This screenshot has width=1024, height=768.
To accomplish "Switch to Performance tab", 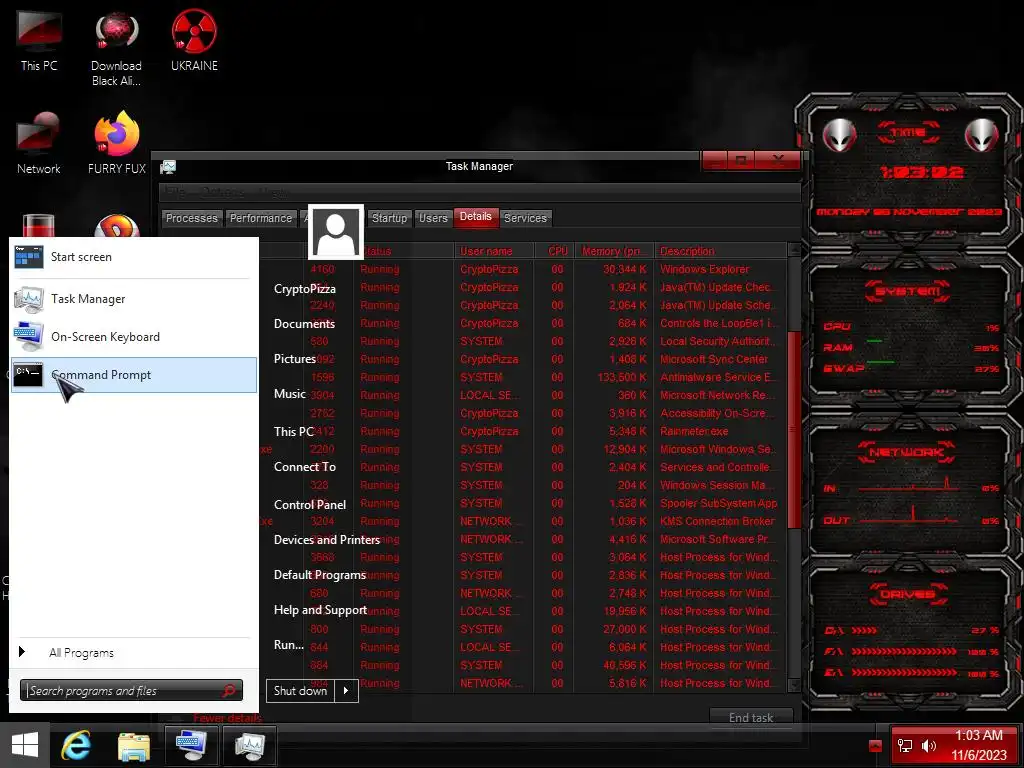I will 261,218.
